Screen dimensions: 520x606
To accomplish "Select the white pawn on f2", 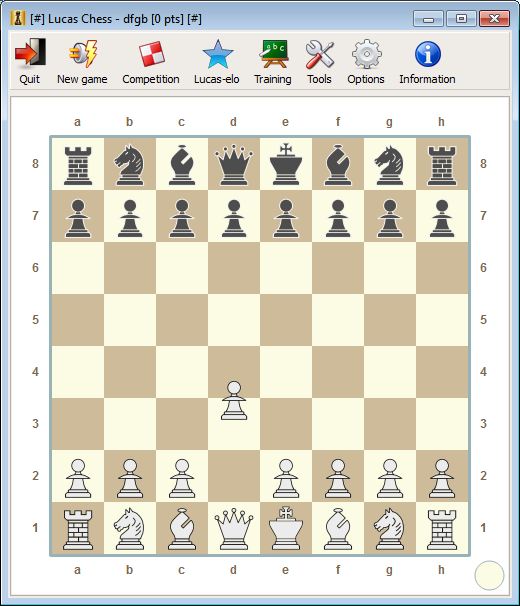I will [x=338, y=478].
